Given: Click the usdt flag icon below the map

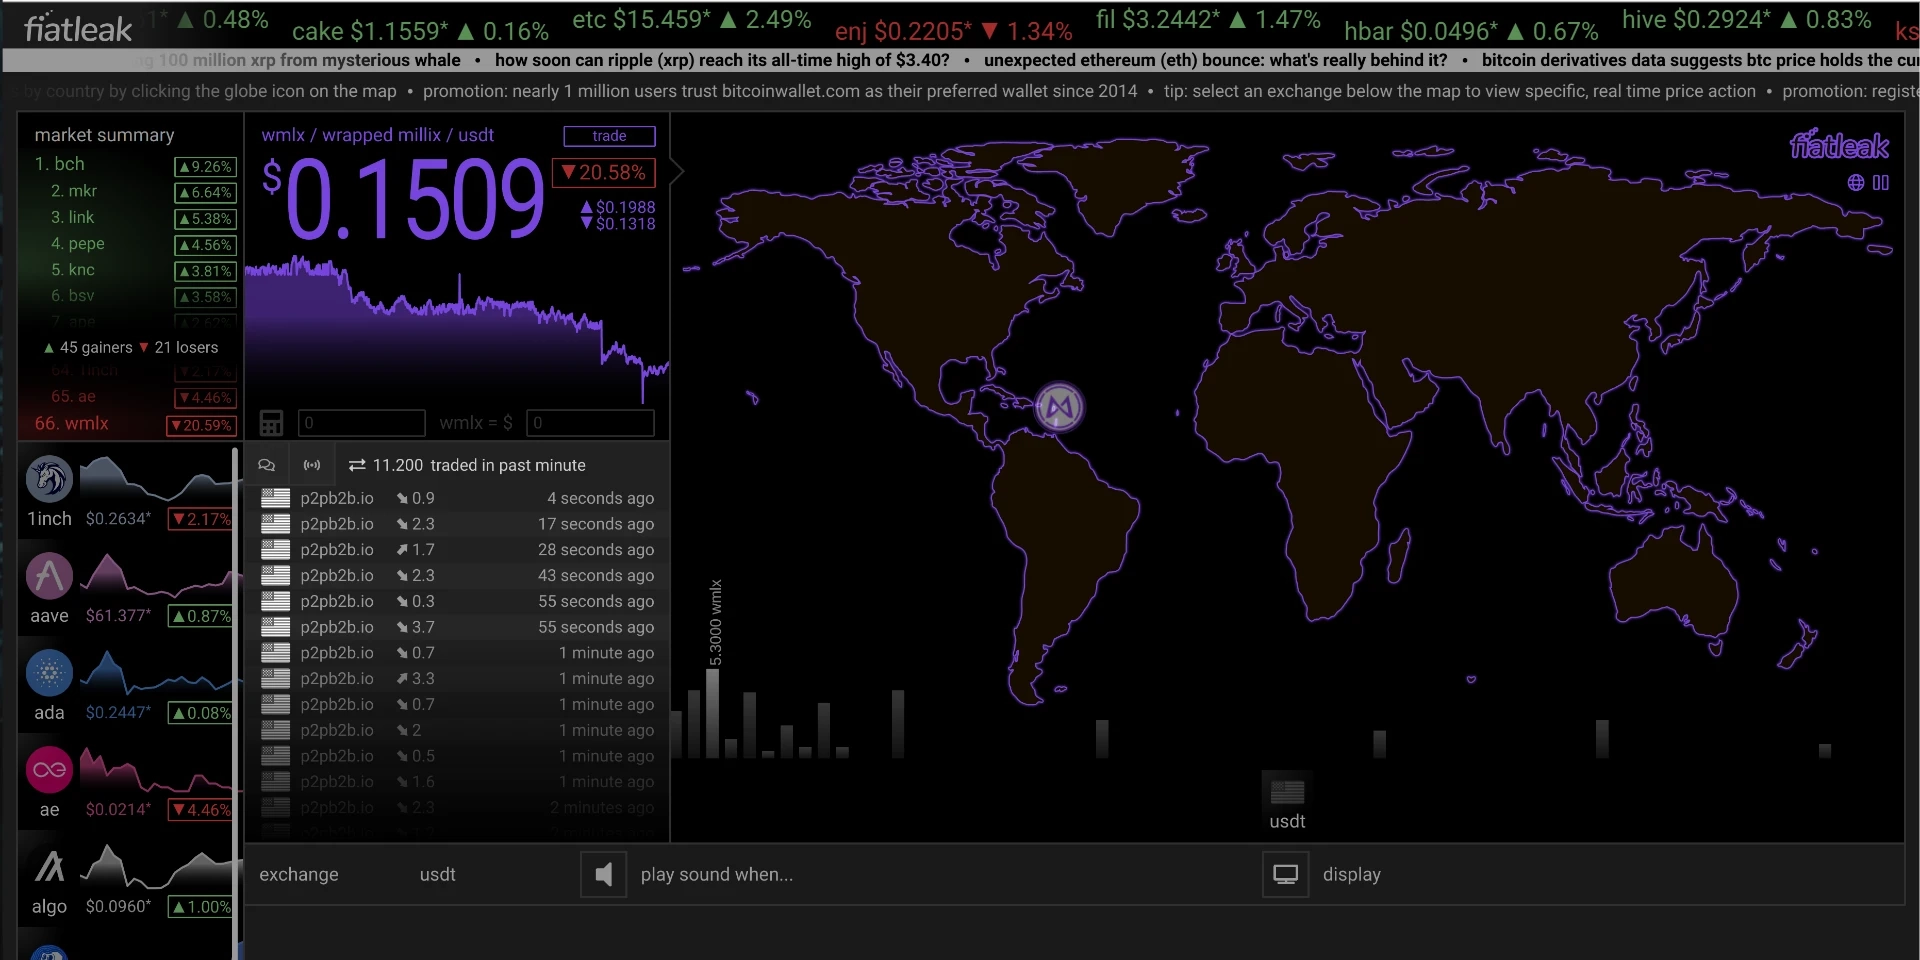Looking at the screenshot, I should click(1287, 792).
